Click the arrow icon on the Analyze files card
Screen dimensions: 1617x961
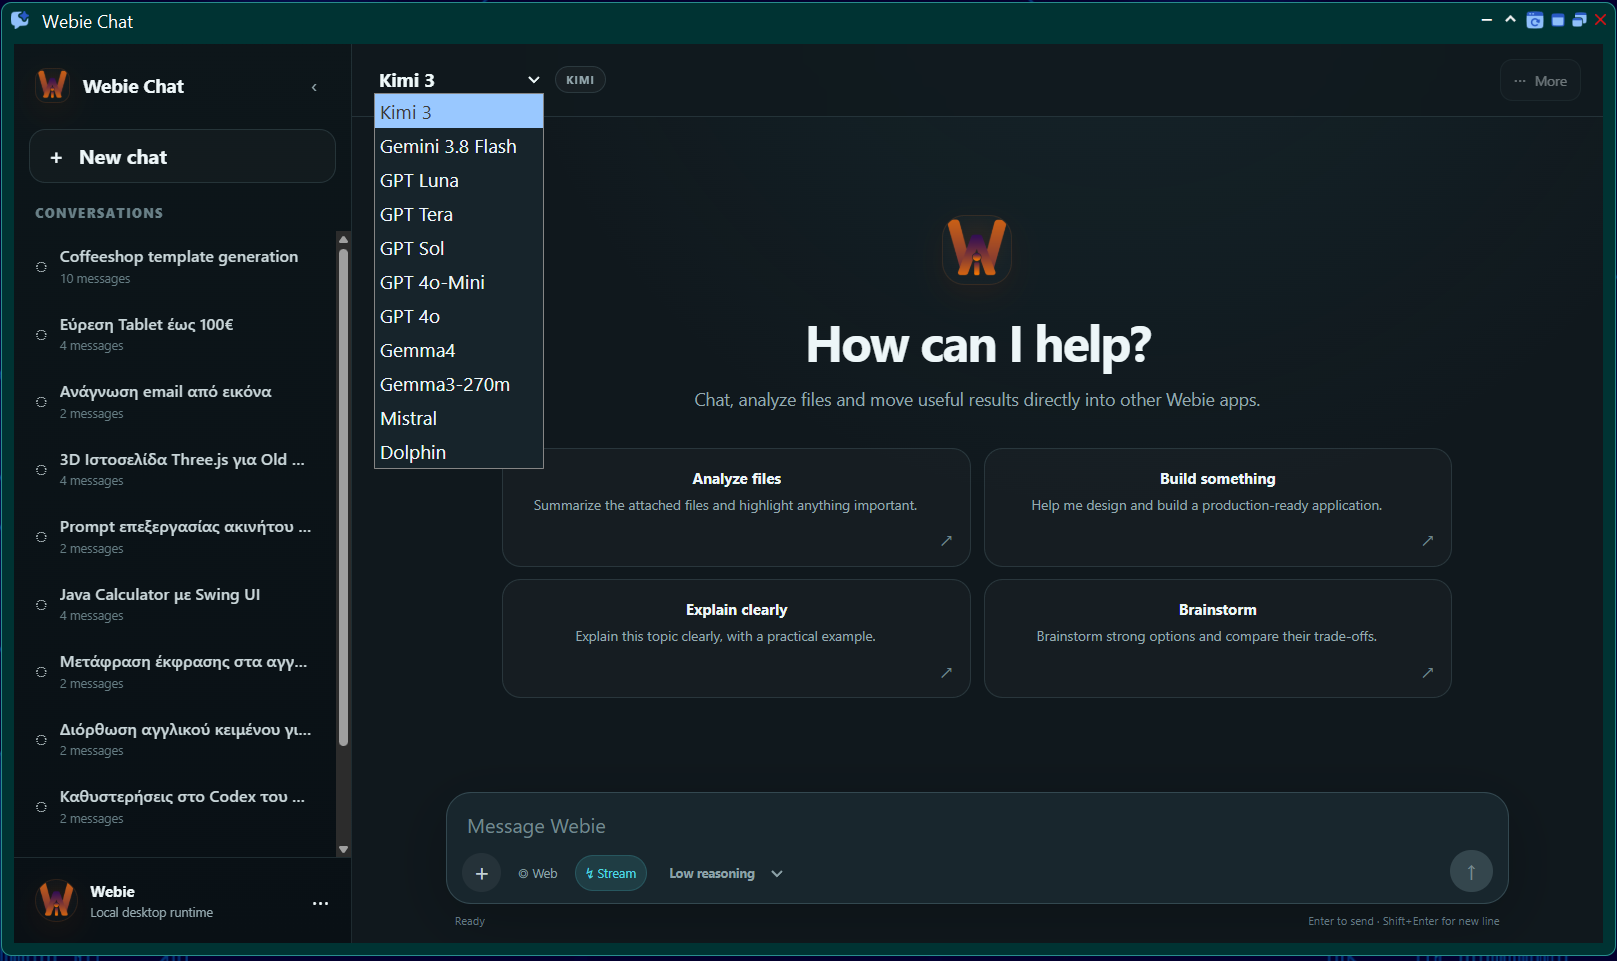(x=946, y=541)
